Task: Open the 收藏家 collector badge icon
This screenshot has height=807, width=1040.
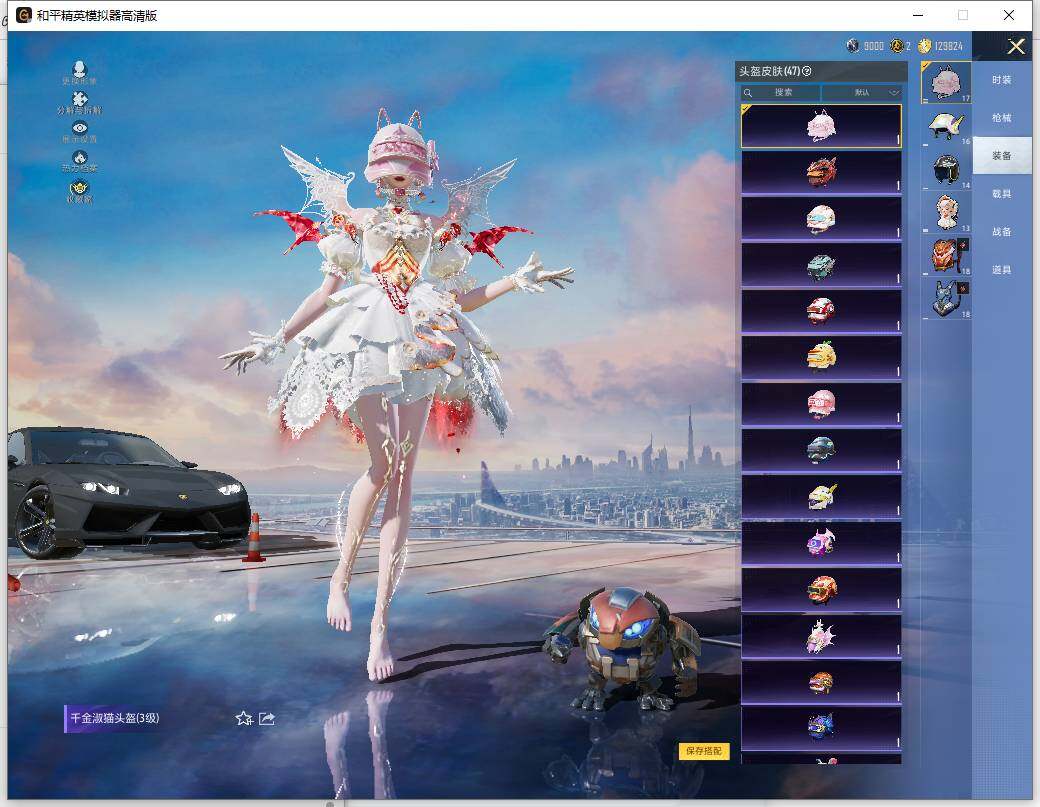Action: point(80,188)
